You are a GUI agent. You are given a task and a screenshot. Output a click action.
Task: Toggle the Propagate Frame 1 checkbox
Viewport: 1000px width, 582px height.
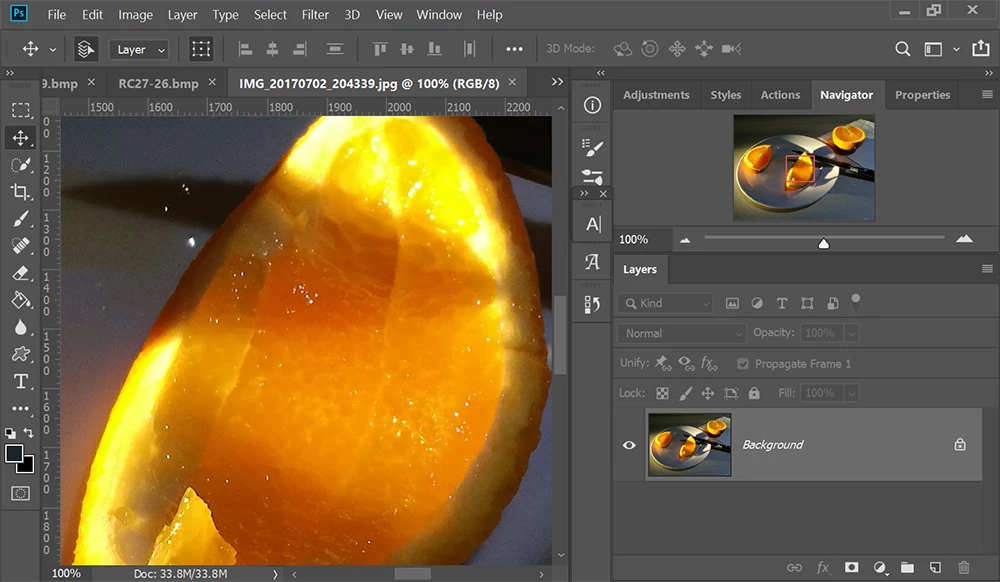click(742, 364)
